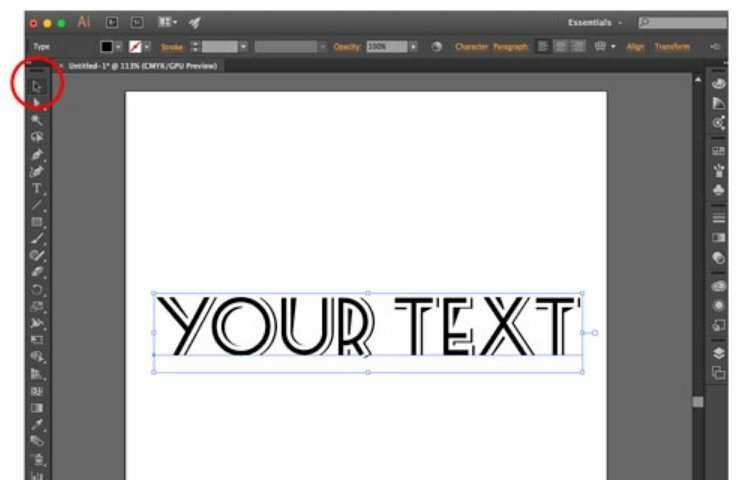Select the Direct Selection tool
Image resolution: width=746 pixels, height=480 pixels.
point(37,102)
